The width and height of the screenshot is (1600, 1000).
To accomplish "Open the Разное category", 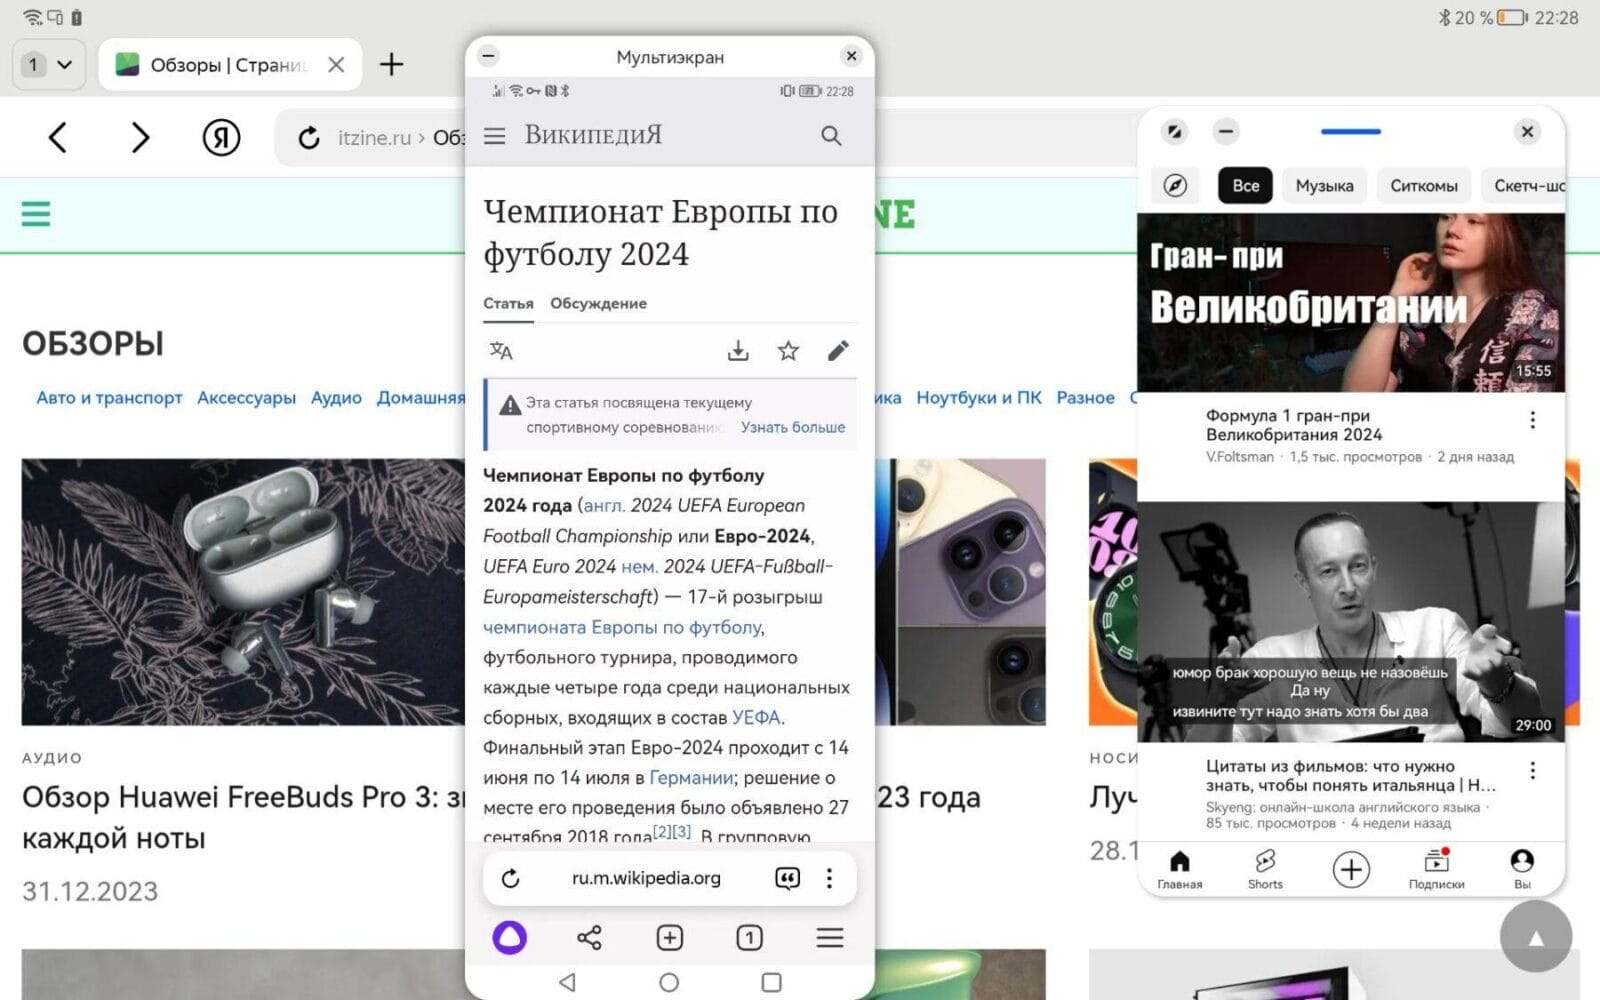I will click(1085, 397).
